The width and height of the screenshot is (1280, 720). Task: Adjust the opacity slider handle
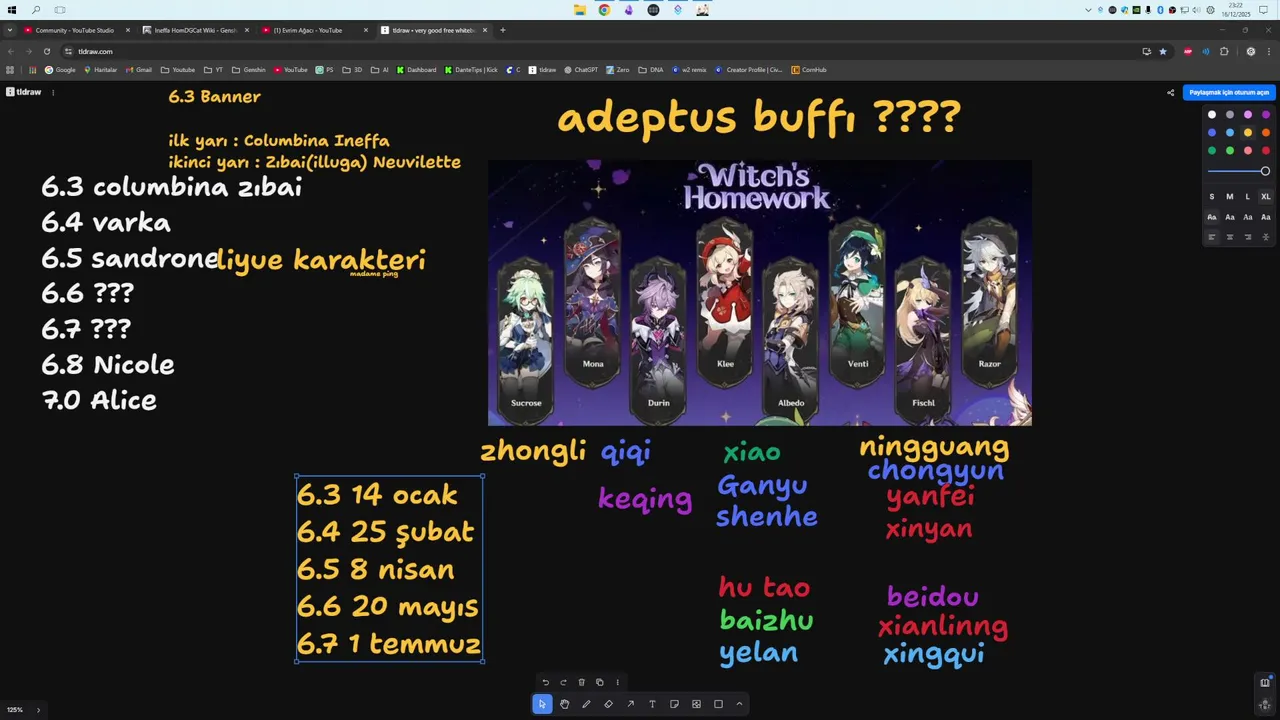pos(1265,171)
